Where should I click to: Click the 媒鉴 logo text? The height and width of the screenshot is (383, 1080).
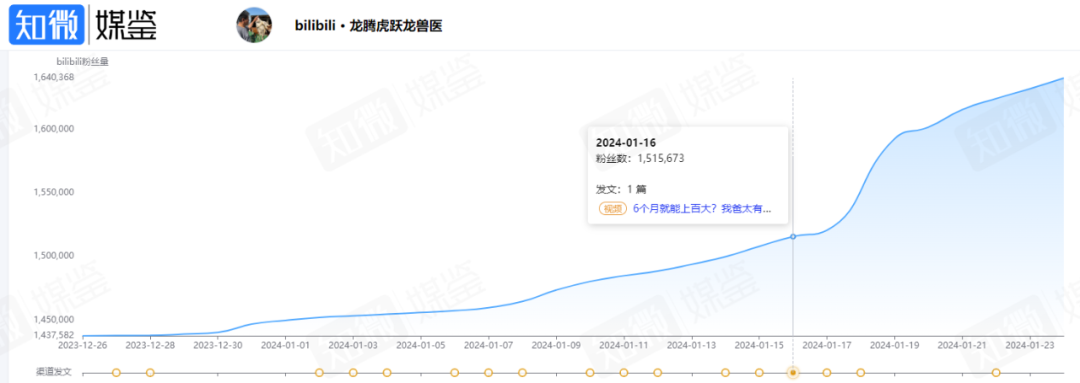(x=126, y=25)
